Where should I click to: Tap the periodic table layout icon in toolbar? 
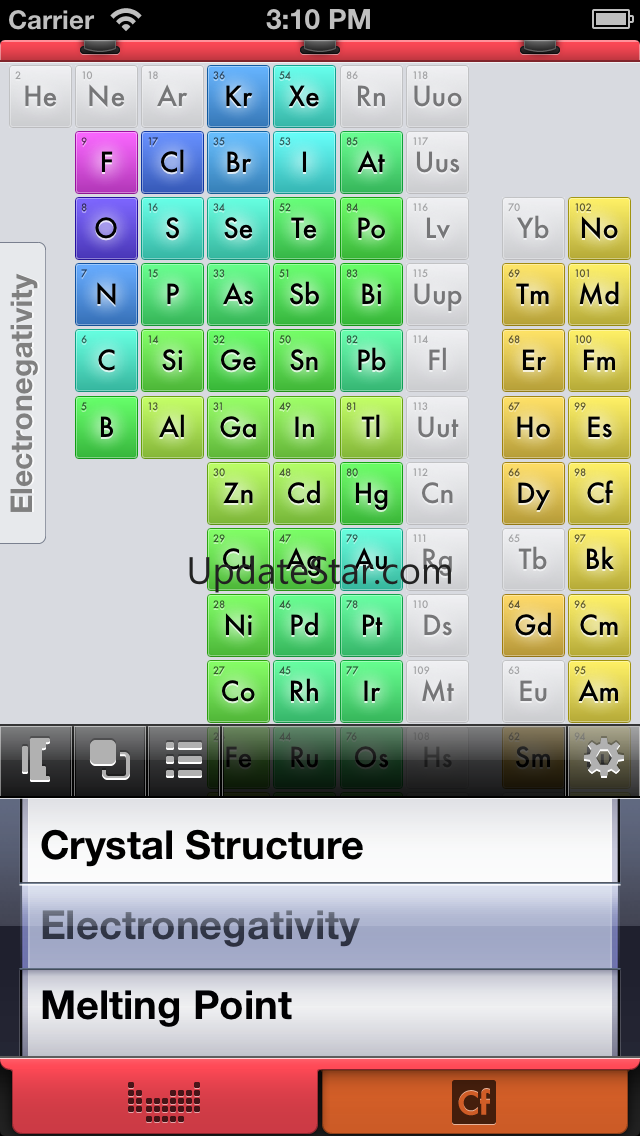[x=36, y=761]
